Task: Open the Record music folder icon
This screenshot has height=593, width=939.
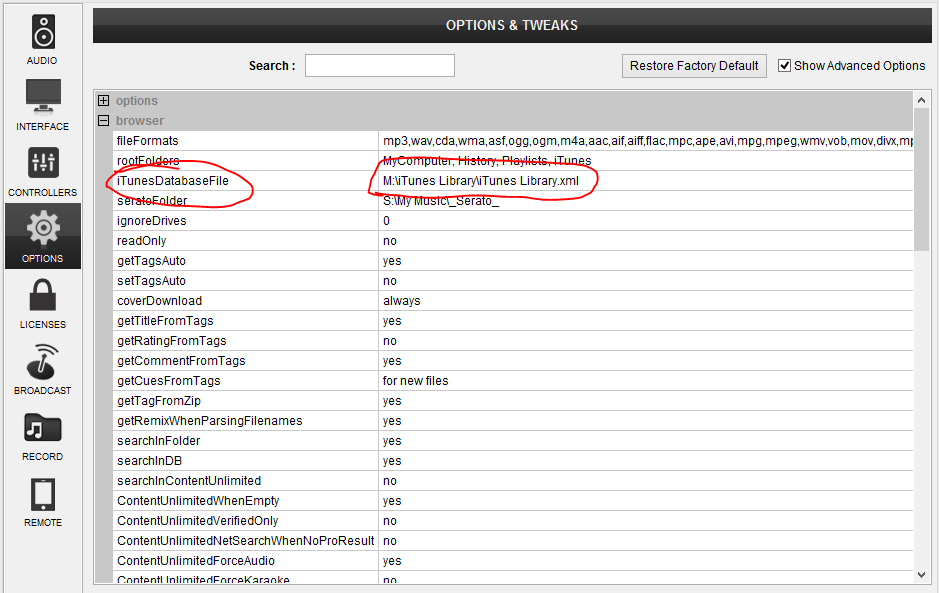Action: (x=42, y=428)
